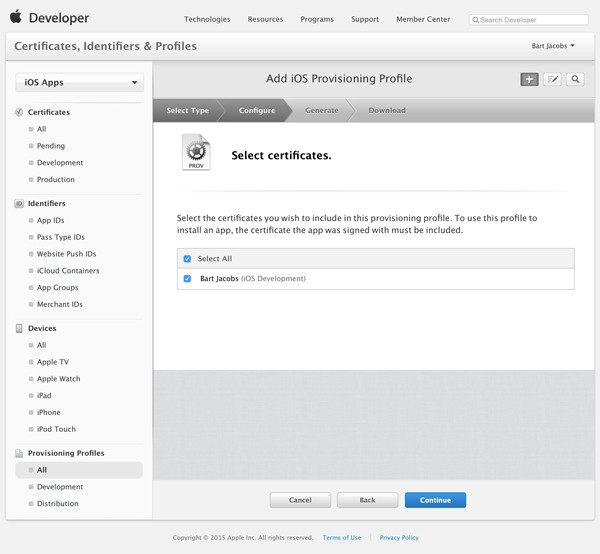The image size is (600, 554).
Task: Click the Cancel button
Action: (300, 500)
